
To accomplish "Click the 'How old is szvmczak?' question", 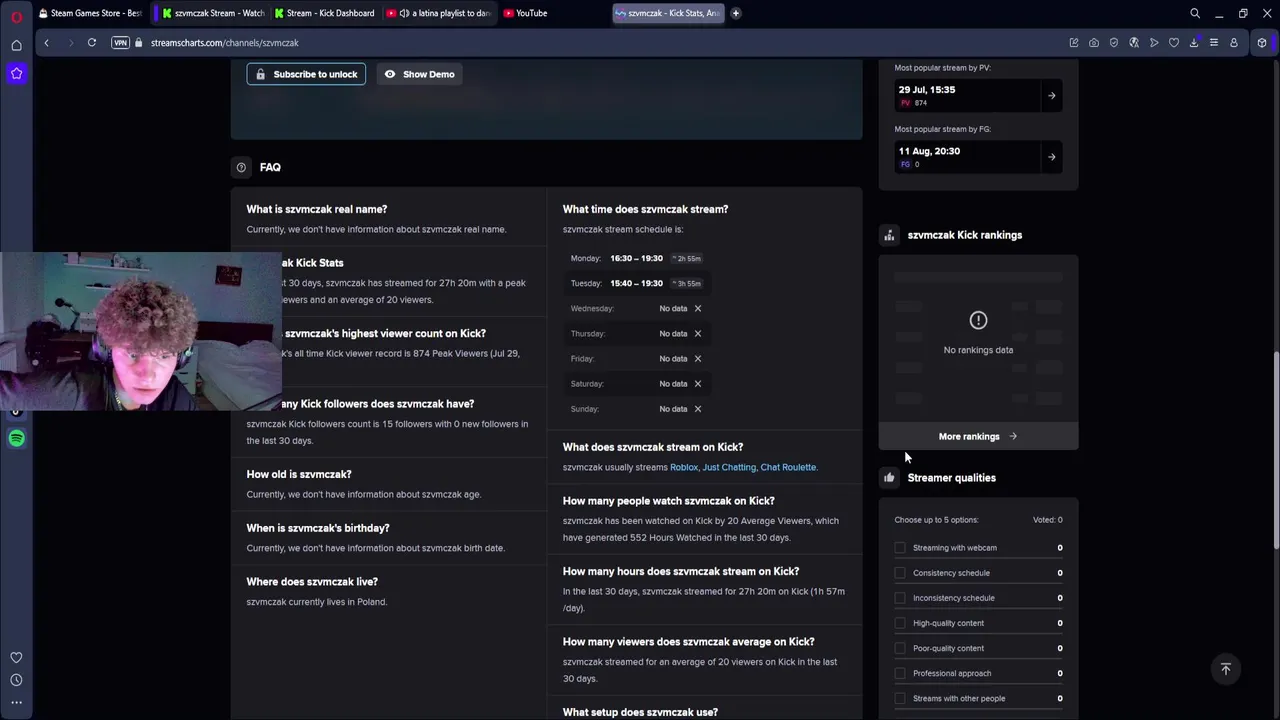I will click(299, 474).
